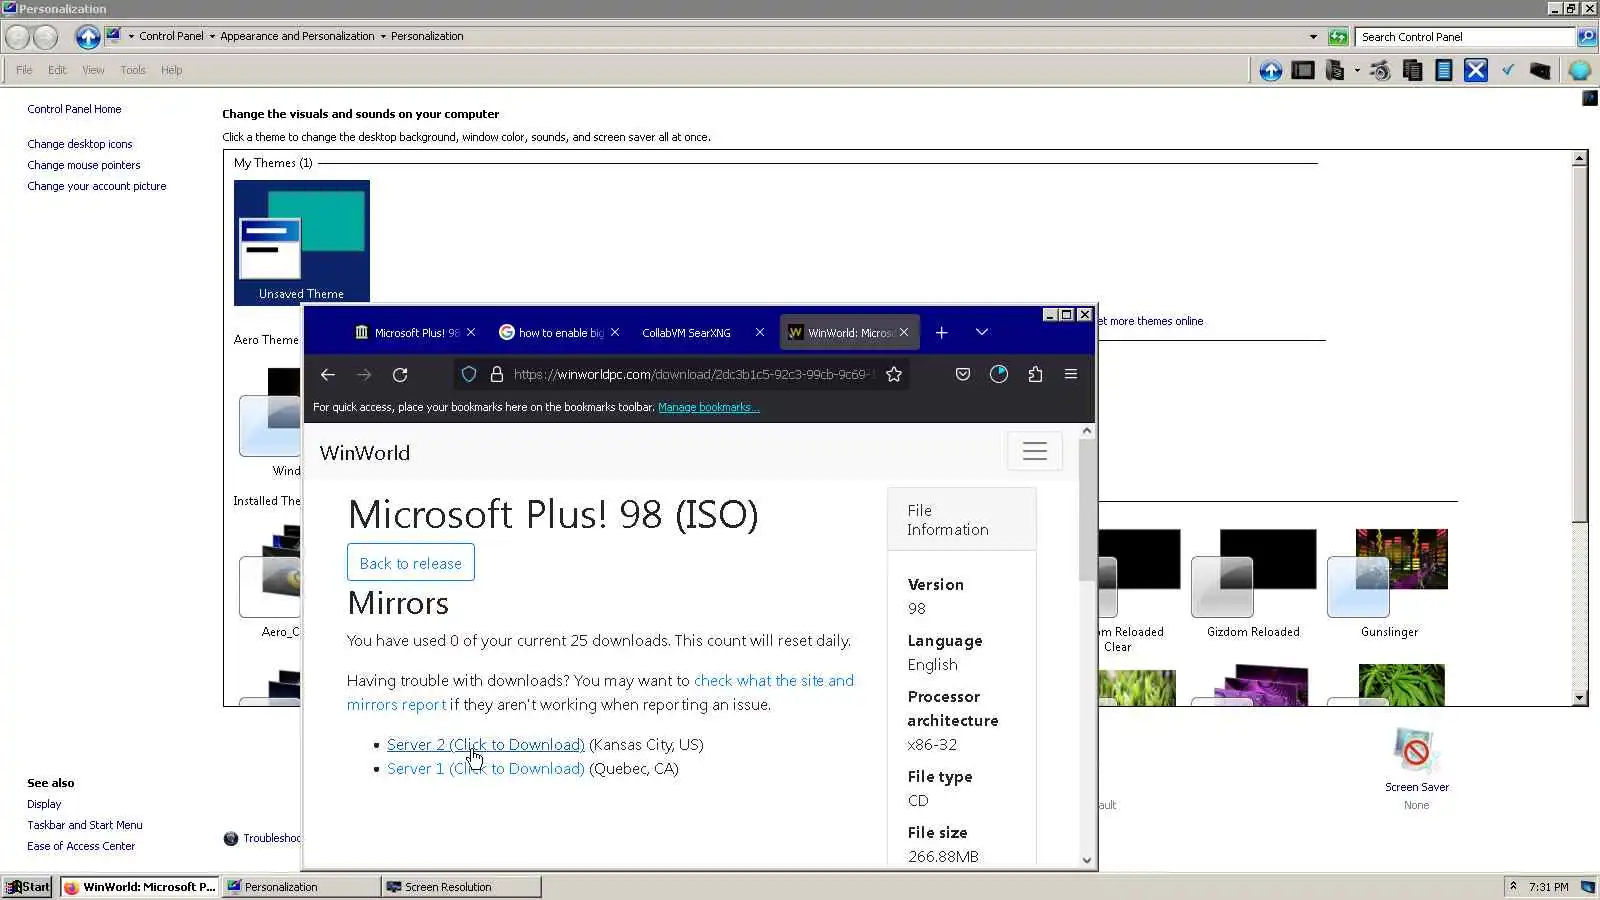Screen dimensions: 1600x900
Task: Click the padlock site security icon
Action: (497, 374)
